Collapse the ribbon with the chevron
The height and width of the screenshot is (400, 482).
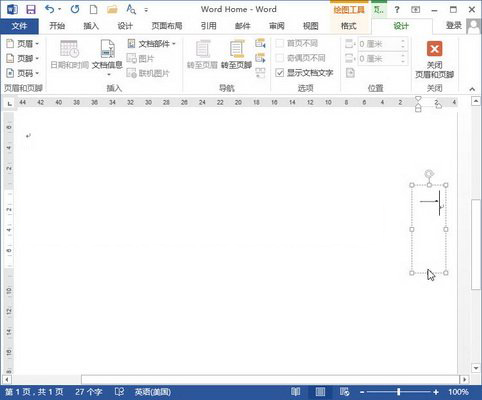[472, 89]
